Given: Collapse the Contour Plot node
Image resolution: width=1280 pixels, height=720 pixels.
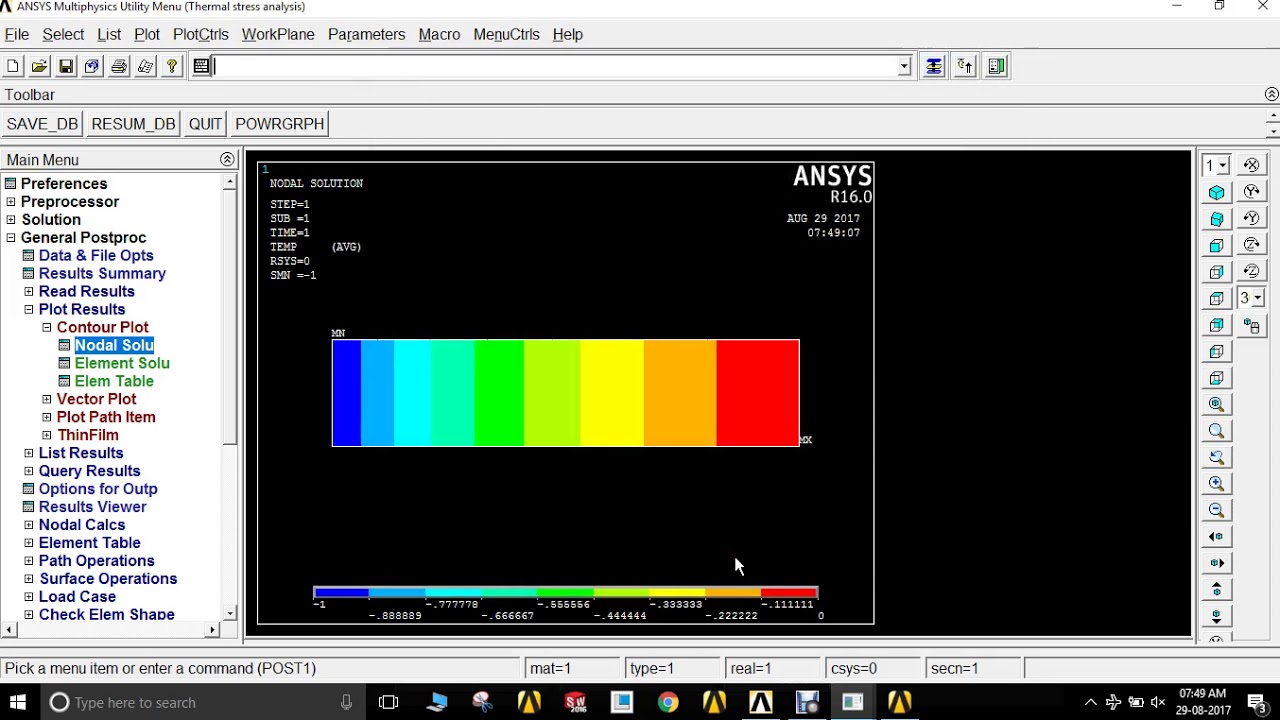Looking at the screenshot, I should [x=47, y=328].
